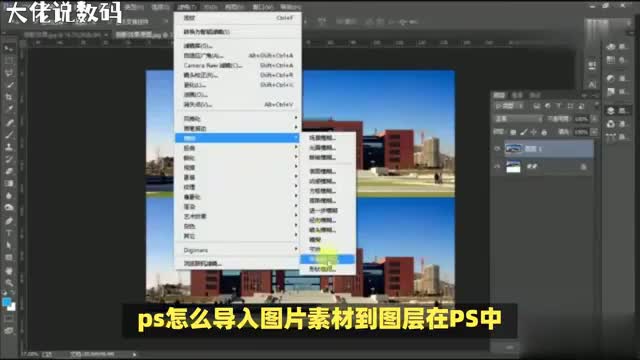
Task: Open collapsed Layers panel icon in dock
Action: coord(611,111)
